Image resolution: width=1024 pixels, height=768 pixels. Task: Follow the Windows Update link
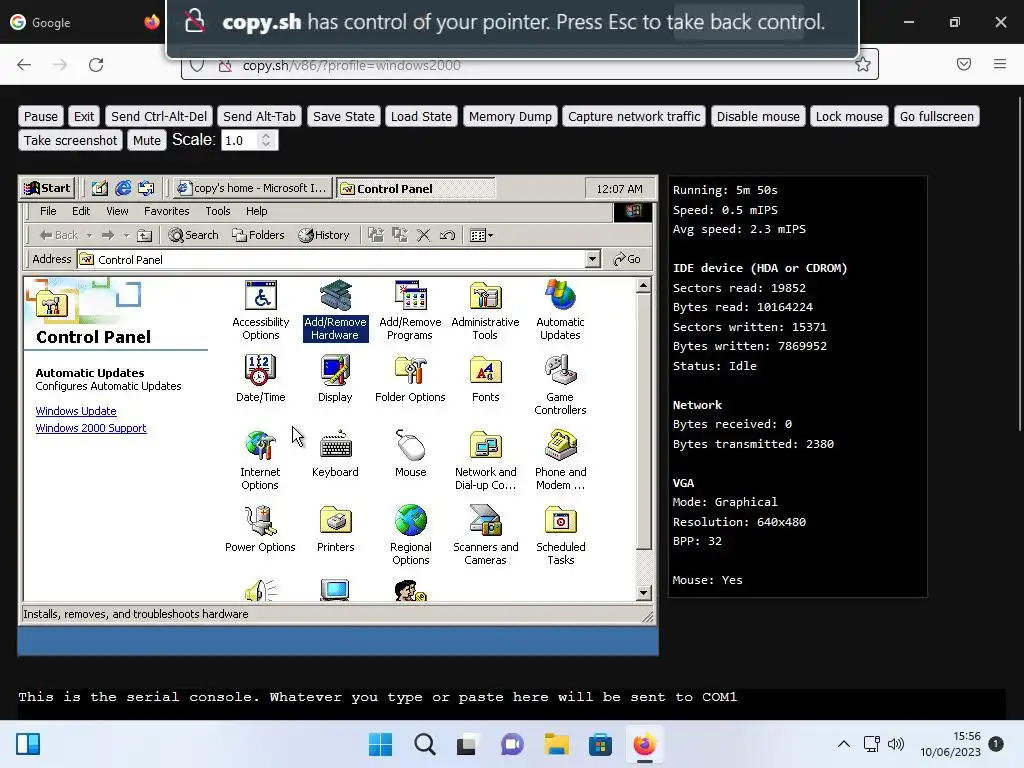(76, 411)
